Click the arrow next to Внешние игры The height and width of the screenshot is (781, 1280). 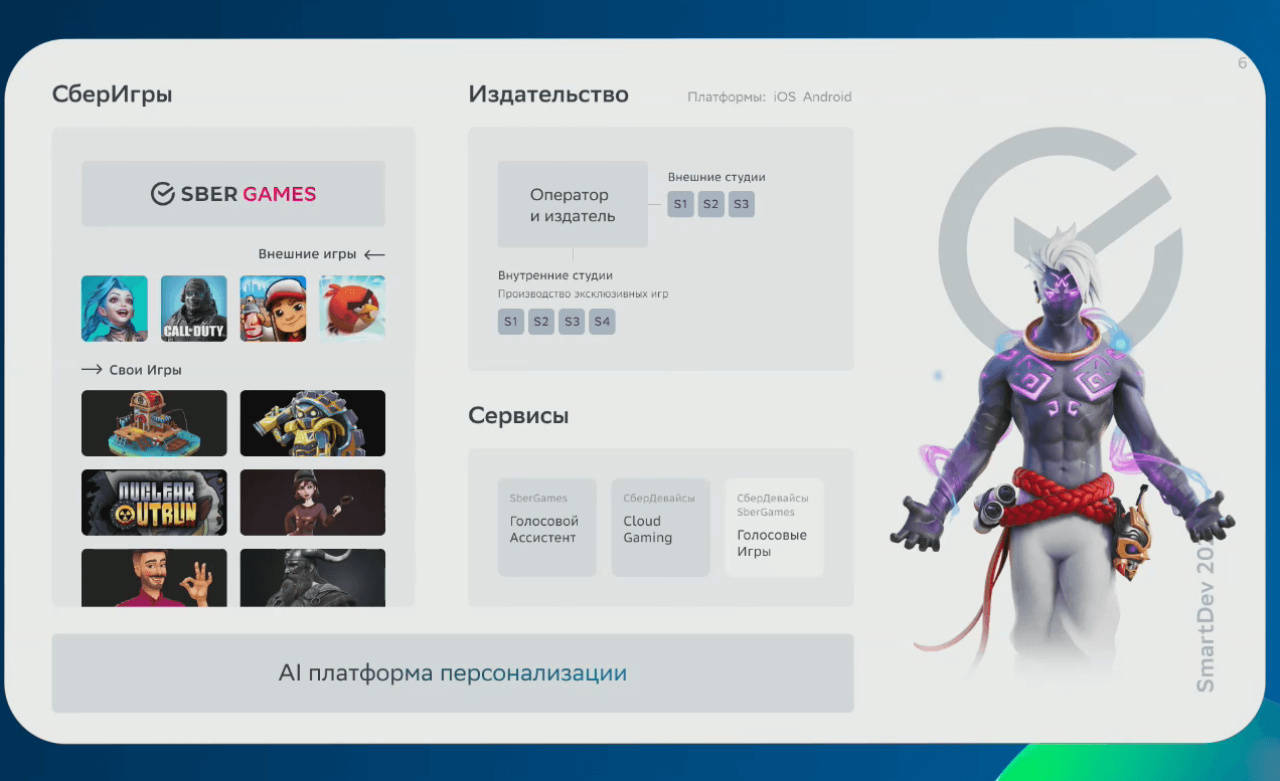tap(374, 255)
